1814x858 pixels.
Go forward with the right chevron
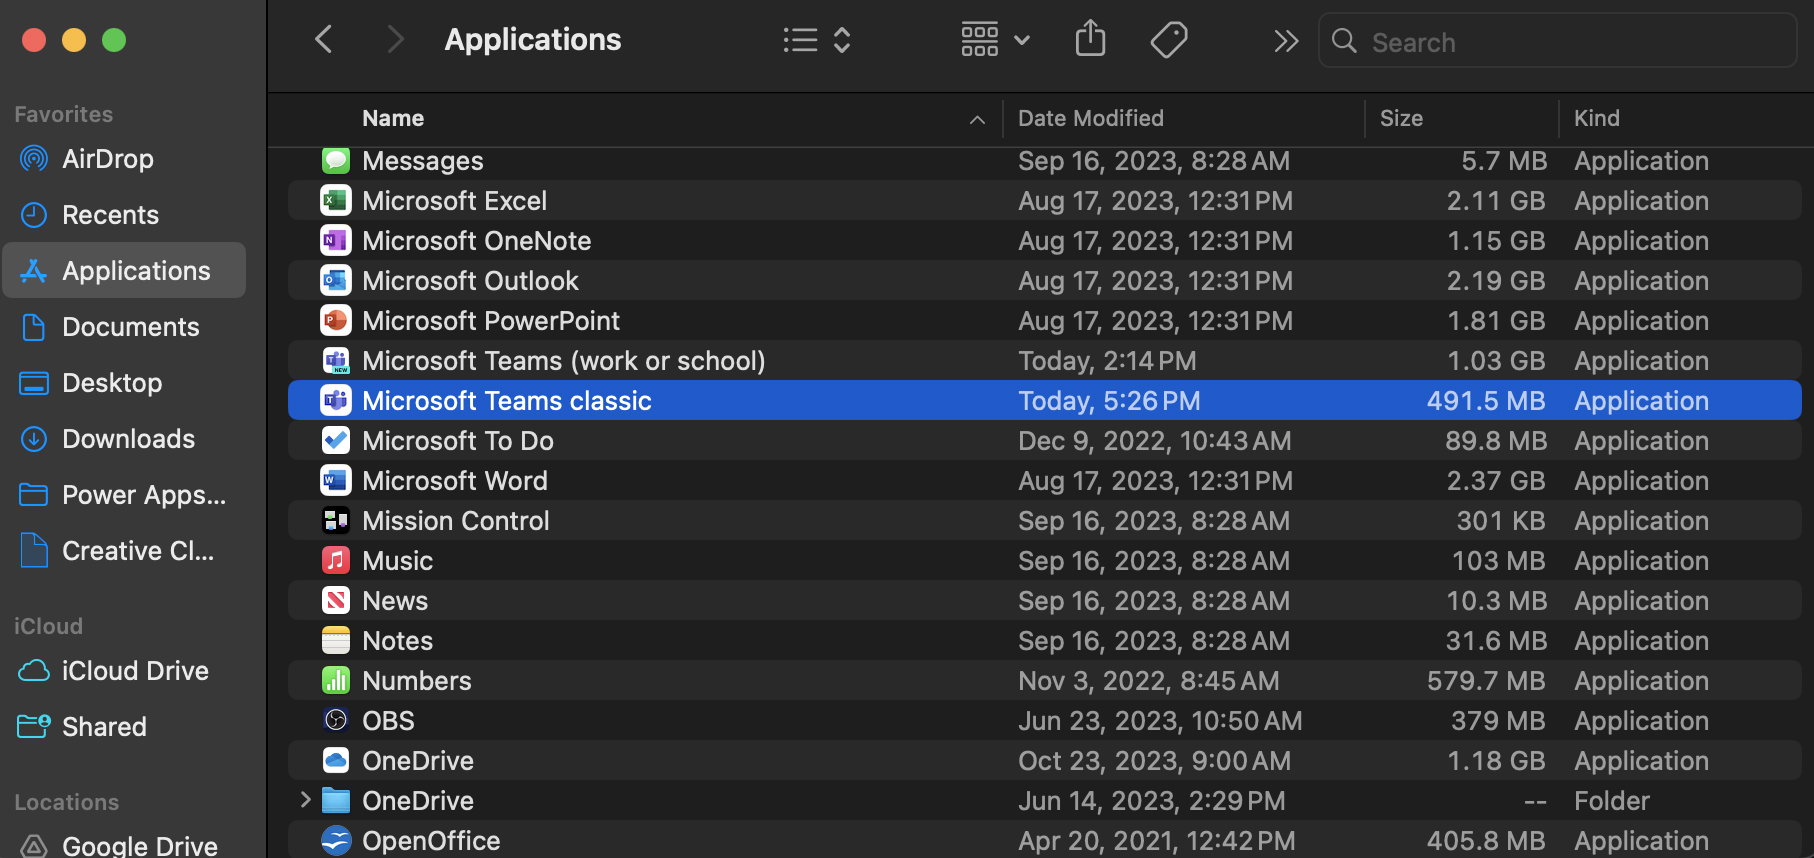point(396,40)
